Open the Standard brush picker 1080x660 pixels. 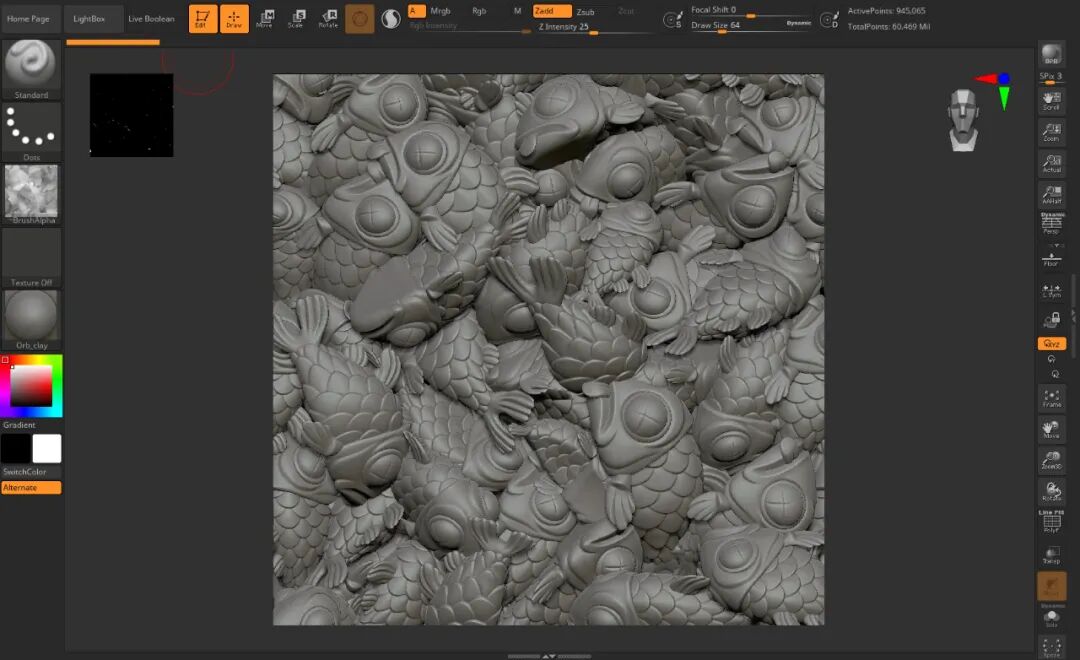click(x=31, y=69)
